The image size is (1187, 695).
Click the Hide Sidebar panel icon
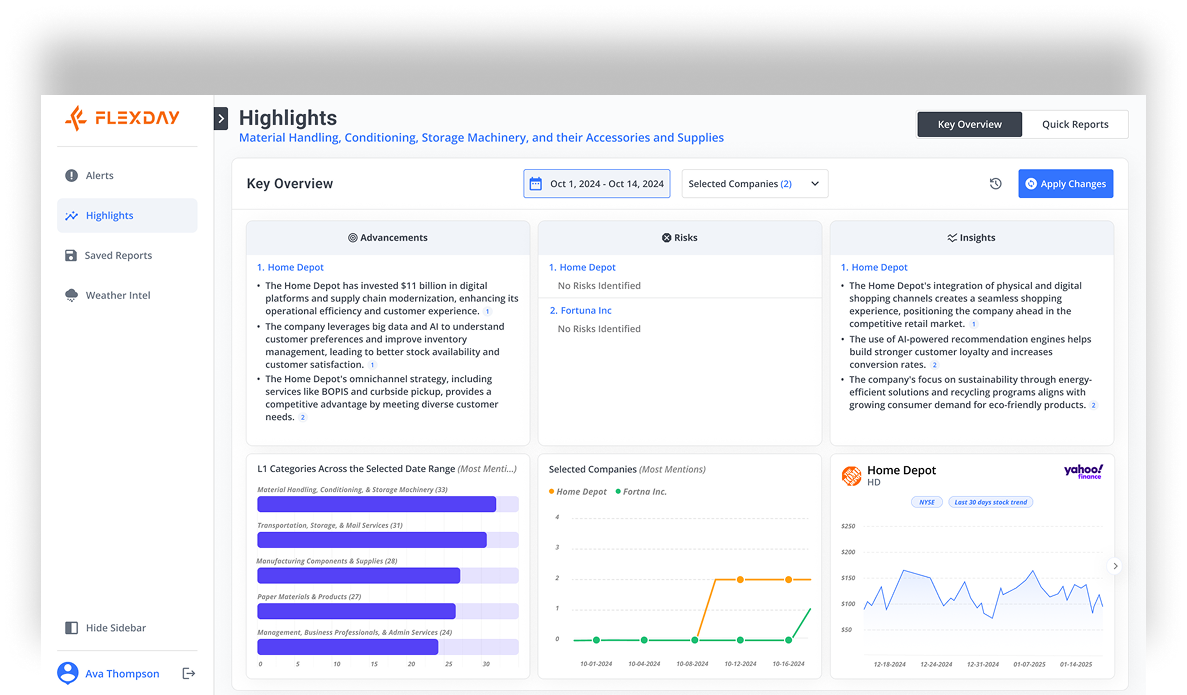[x=71, y=628]
